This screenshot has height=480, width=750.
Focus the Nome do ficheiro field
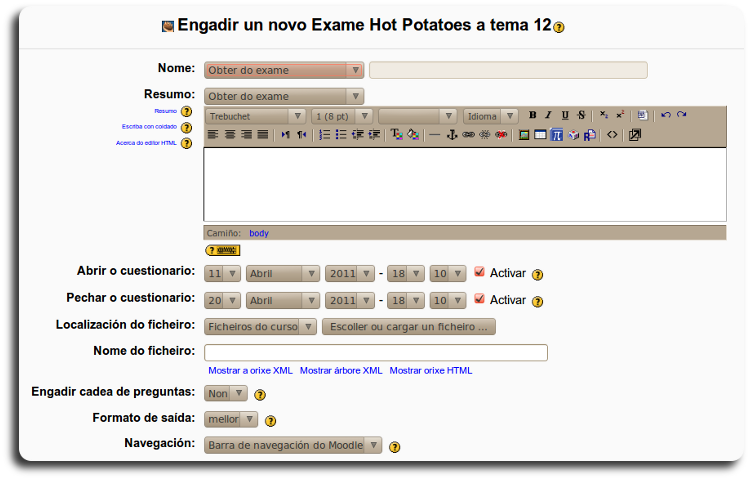[376, 353]
